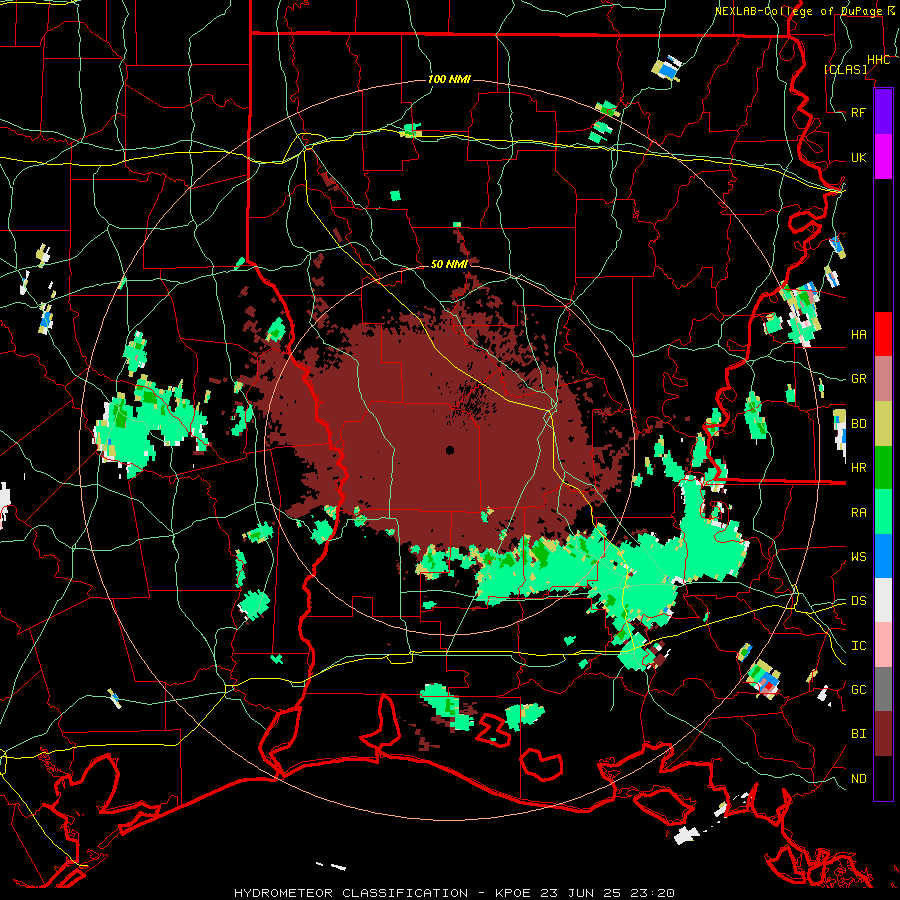The width and height of the screenshot is (900, 900).
Task: Click the light pink IC legend swatch
Action: [883, 645]
